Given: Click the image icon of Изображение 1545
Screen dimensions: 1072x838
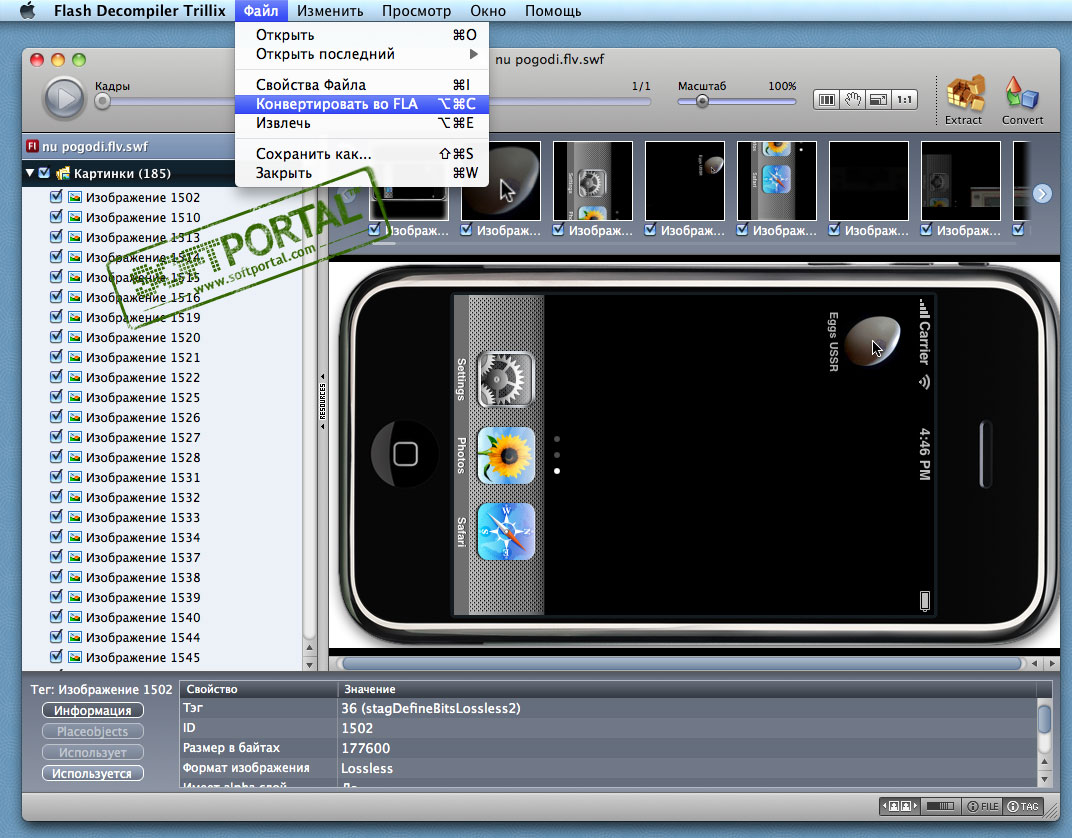Looking at the screenshot, I should click(75, 658).
